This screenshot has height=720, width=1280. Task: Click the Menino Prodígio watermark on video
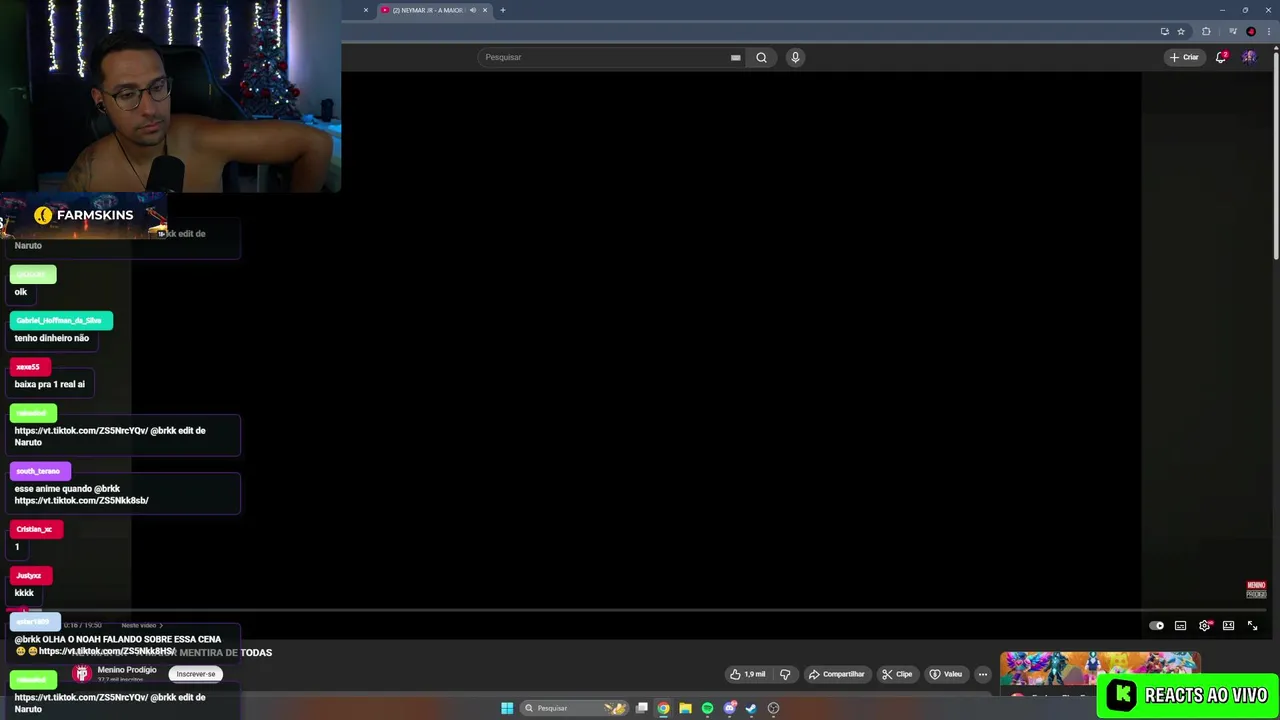point(1256,590)
